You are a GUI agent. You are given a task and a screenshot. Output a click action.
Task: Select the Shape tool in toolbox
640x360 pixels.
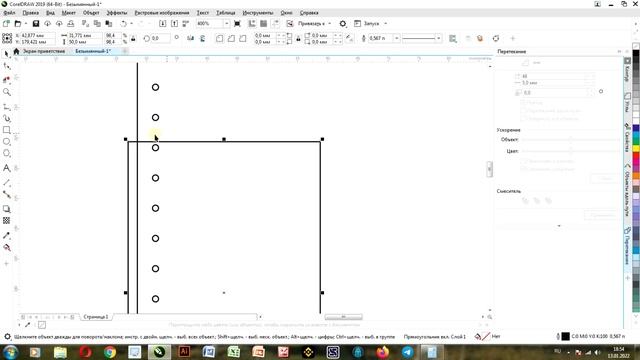tap(7, 66)
